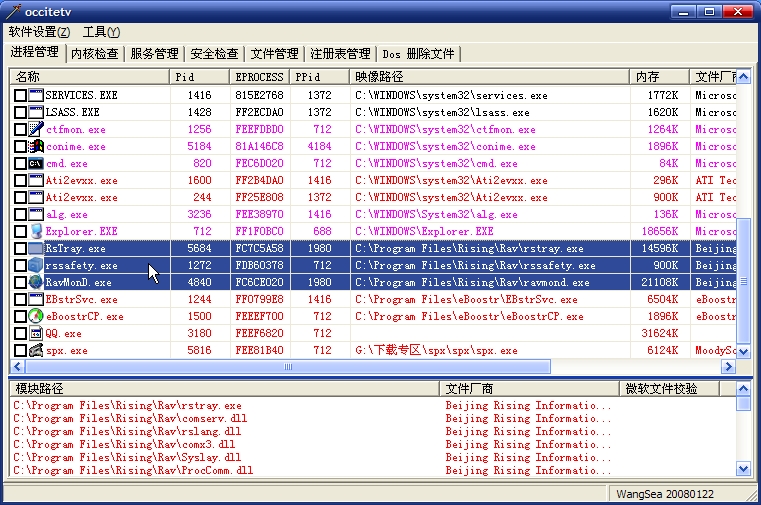Click process list scroll-left arrow

point(17,367)
